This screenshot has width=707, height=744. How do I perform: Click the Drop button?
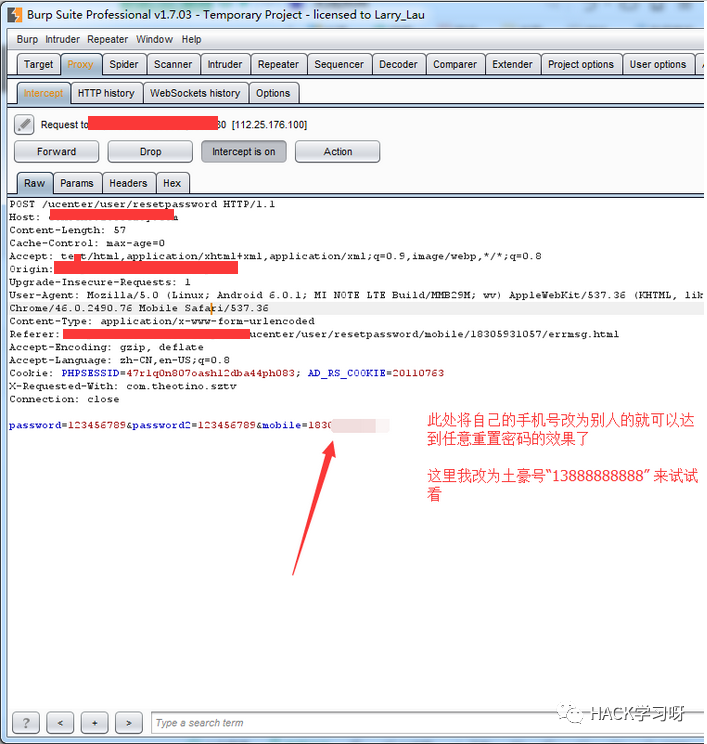[x=150, y=151]
